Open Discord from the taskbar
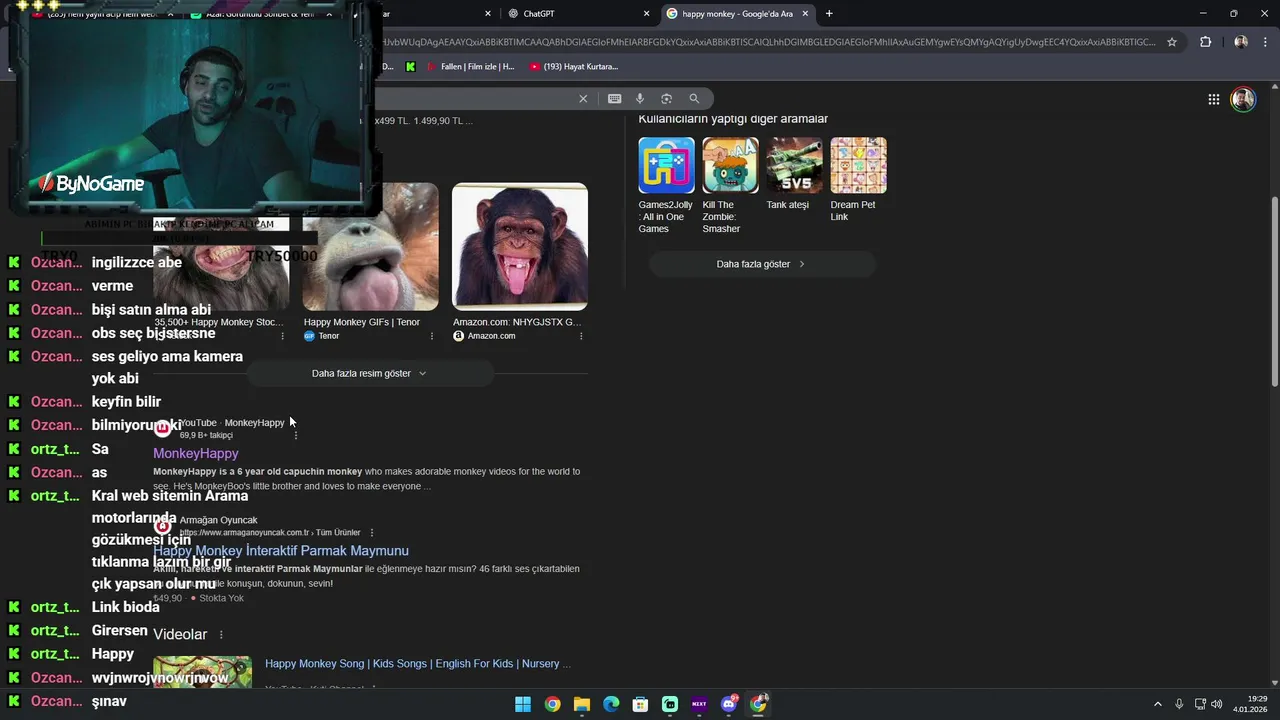The image size is (1280, 720). 729,704
